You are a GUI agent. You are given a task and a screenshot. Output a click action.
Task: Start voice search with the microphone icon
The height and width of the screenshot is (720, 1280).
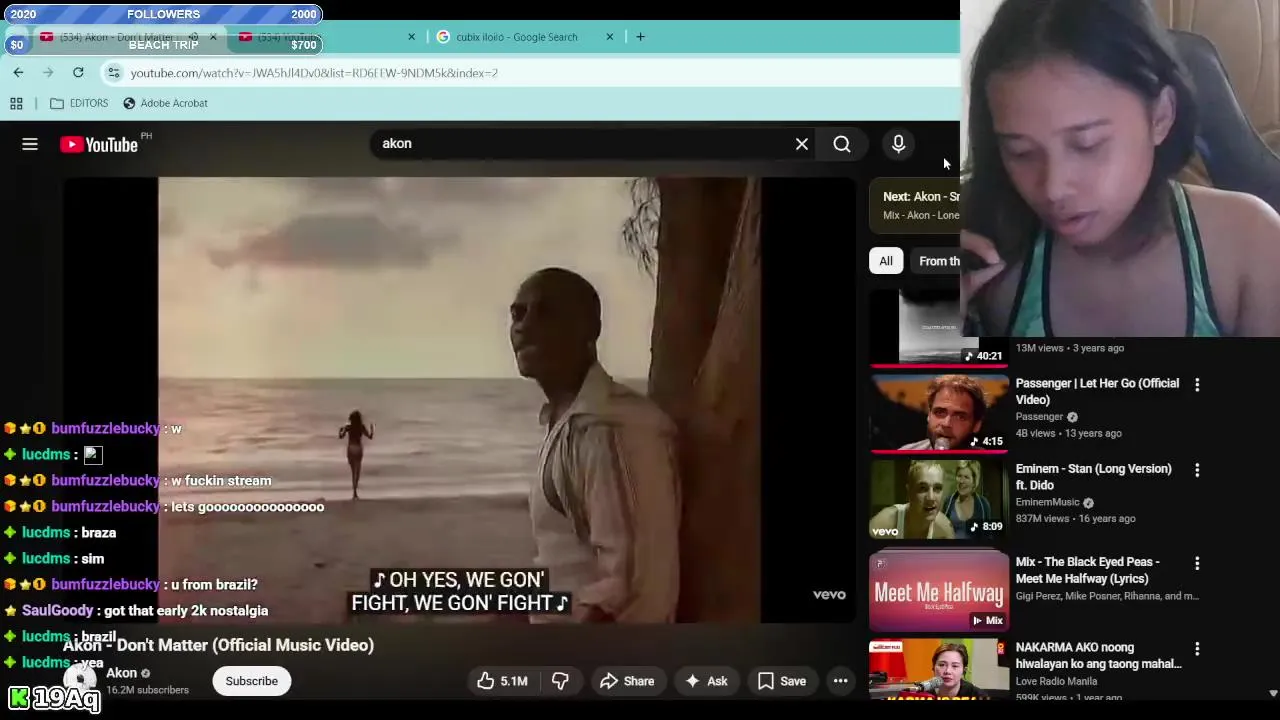898,144
